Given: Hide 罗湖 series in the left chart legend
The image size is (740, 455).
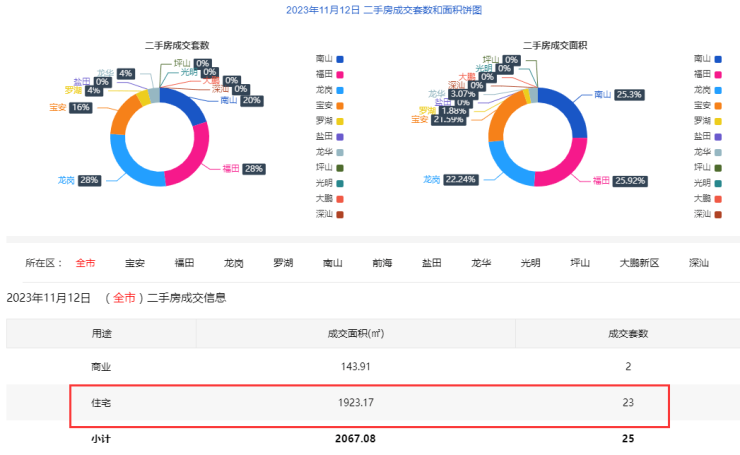Looking at the screenshot, I should coord(329,120).
